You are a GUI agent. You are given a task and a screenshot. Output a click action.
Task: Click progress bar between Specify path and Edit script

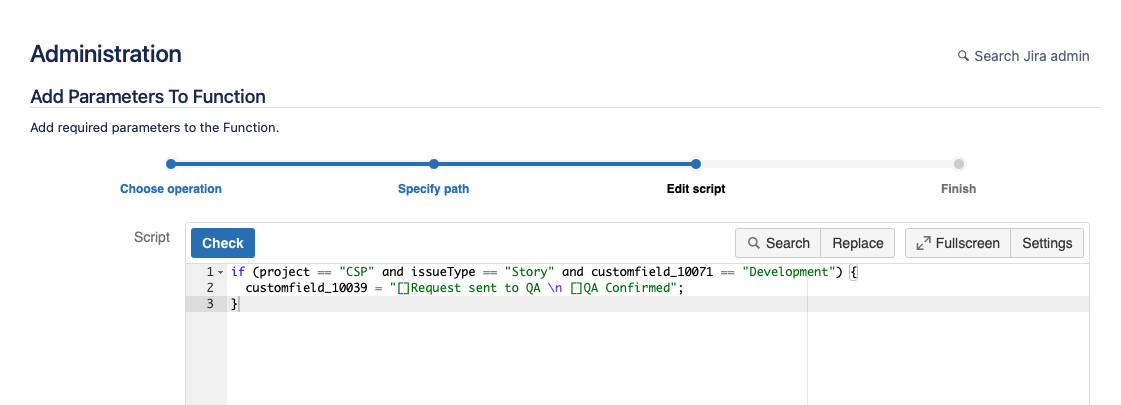tap(565, 164)
